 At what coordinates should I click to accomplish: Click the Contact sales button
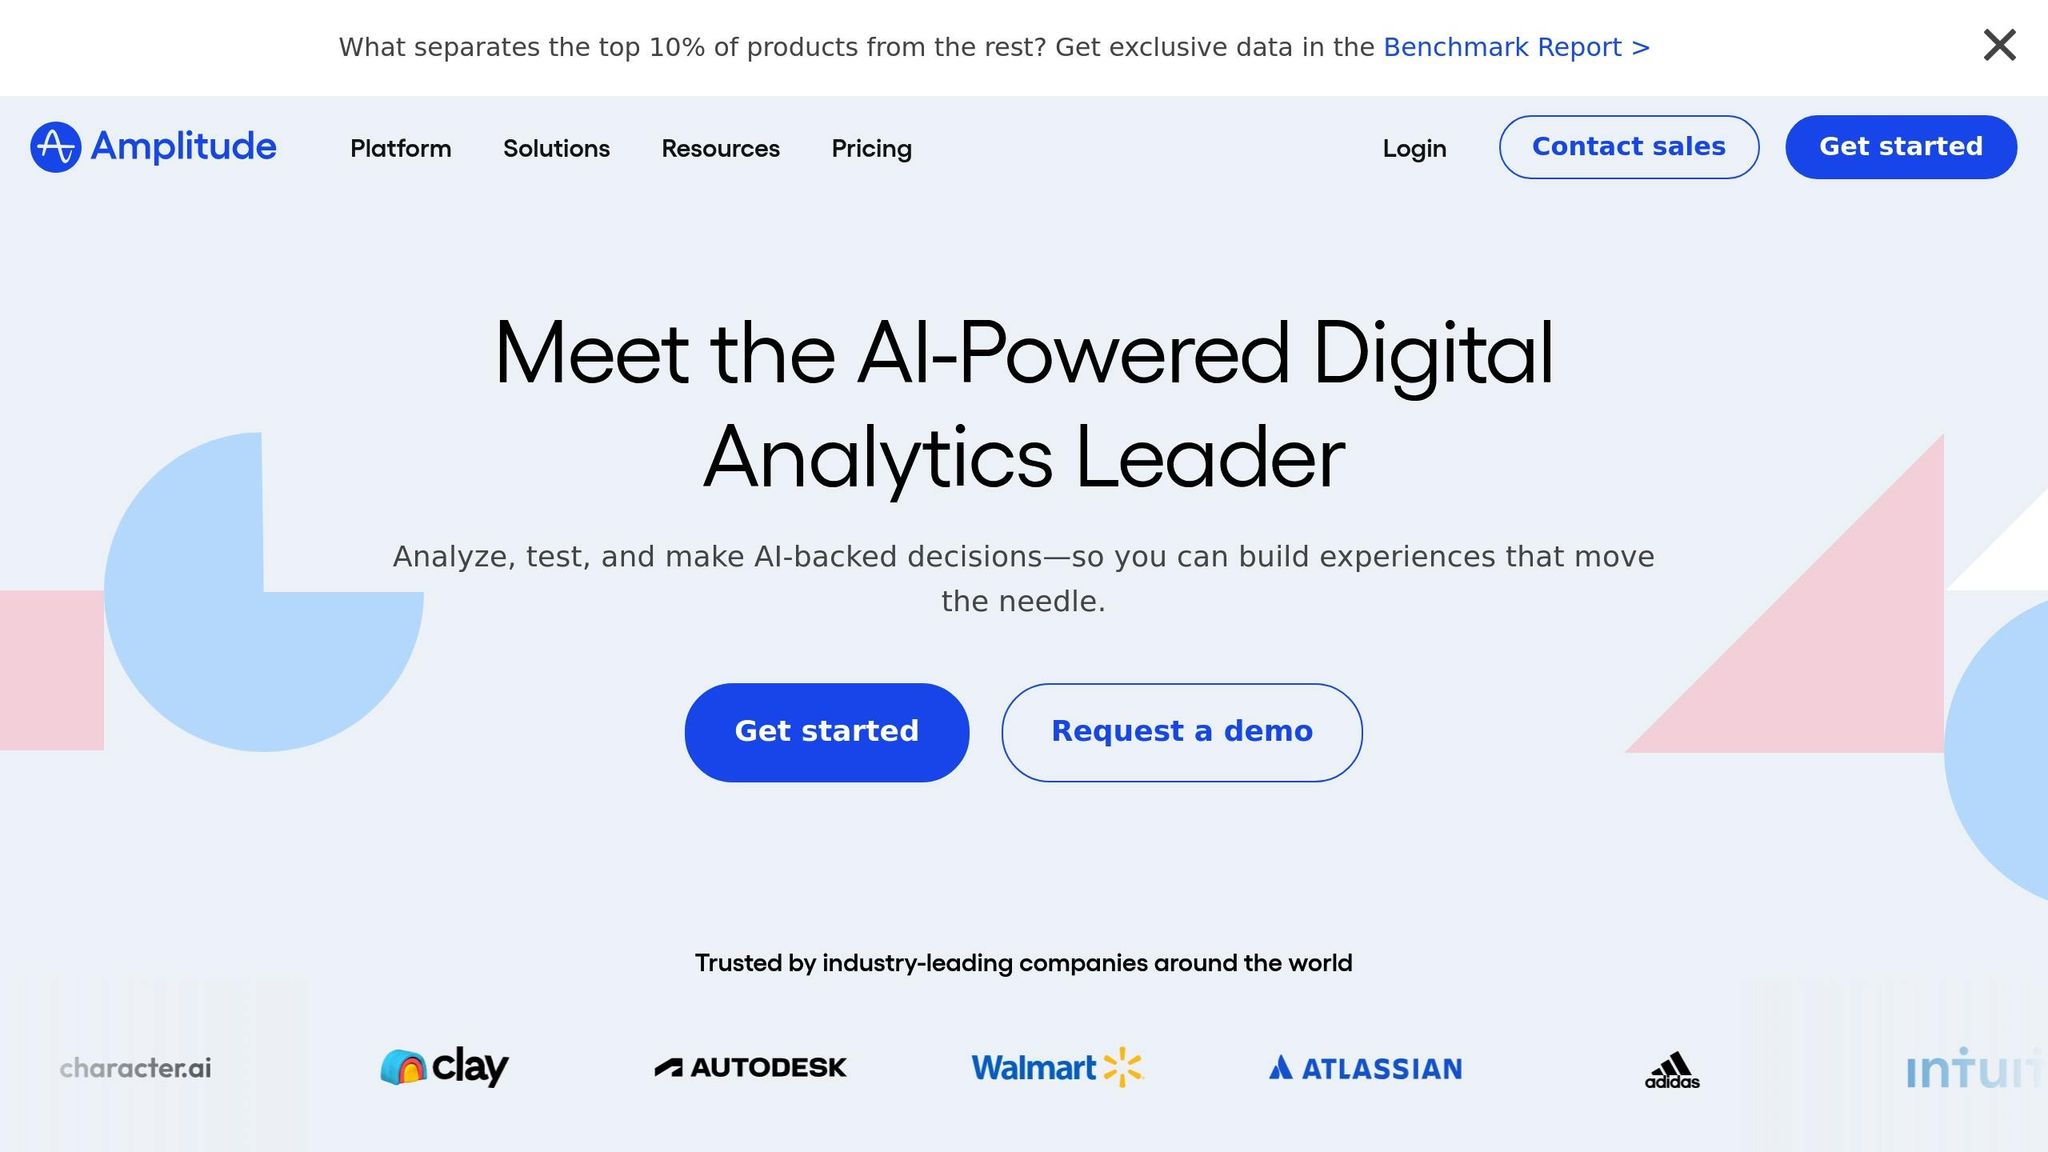tap(1629, 147)
